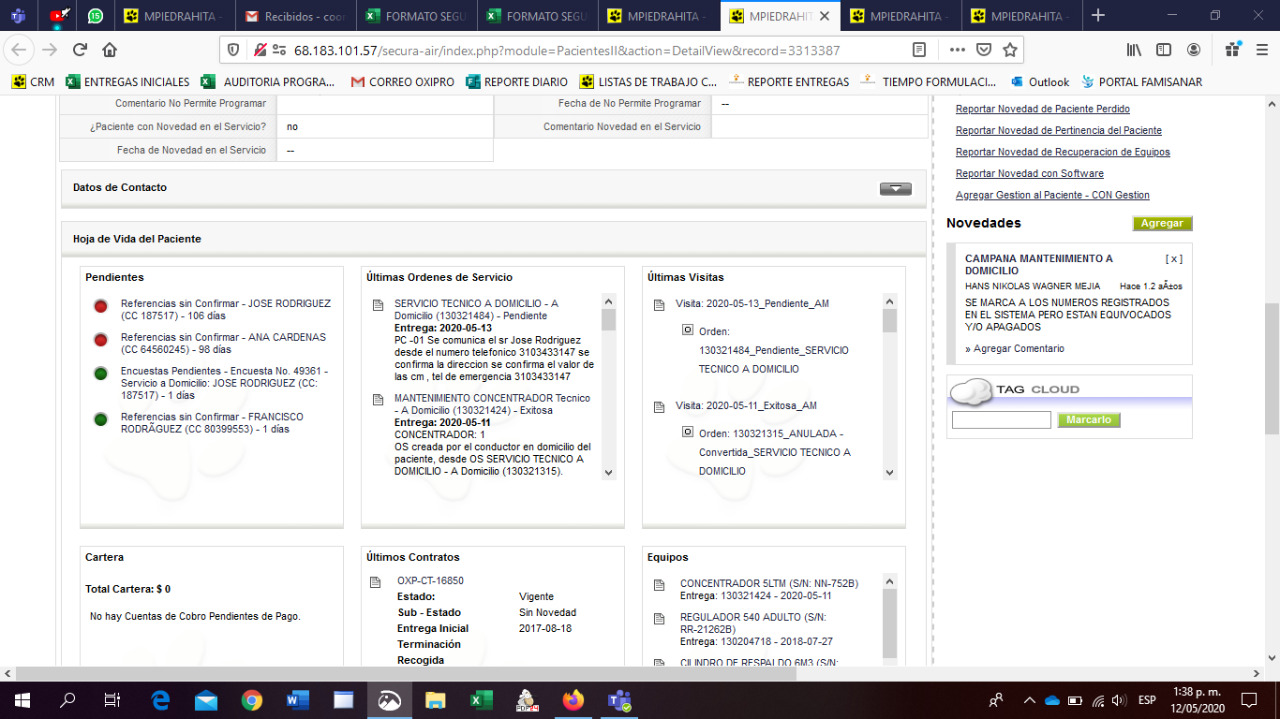Open the PORTAL FAMISANAR bookmark
The height and width of the screenshot is (719, 1280).
[x=1140, y=82]
